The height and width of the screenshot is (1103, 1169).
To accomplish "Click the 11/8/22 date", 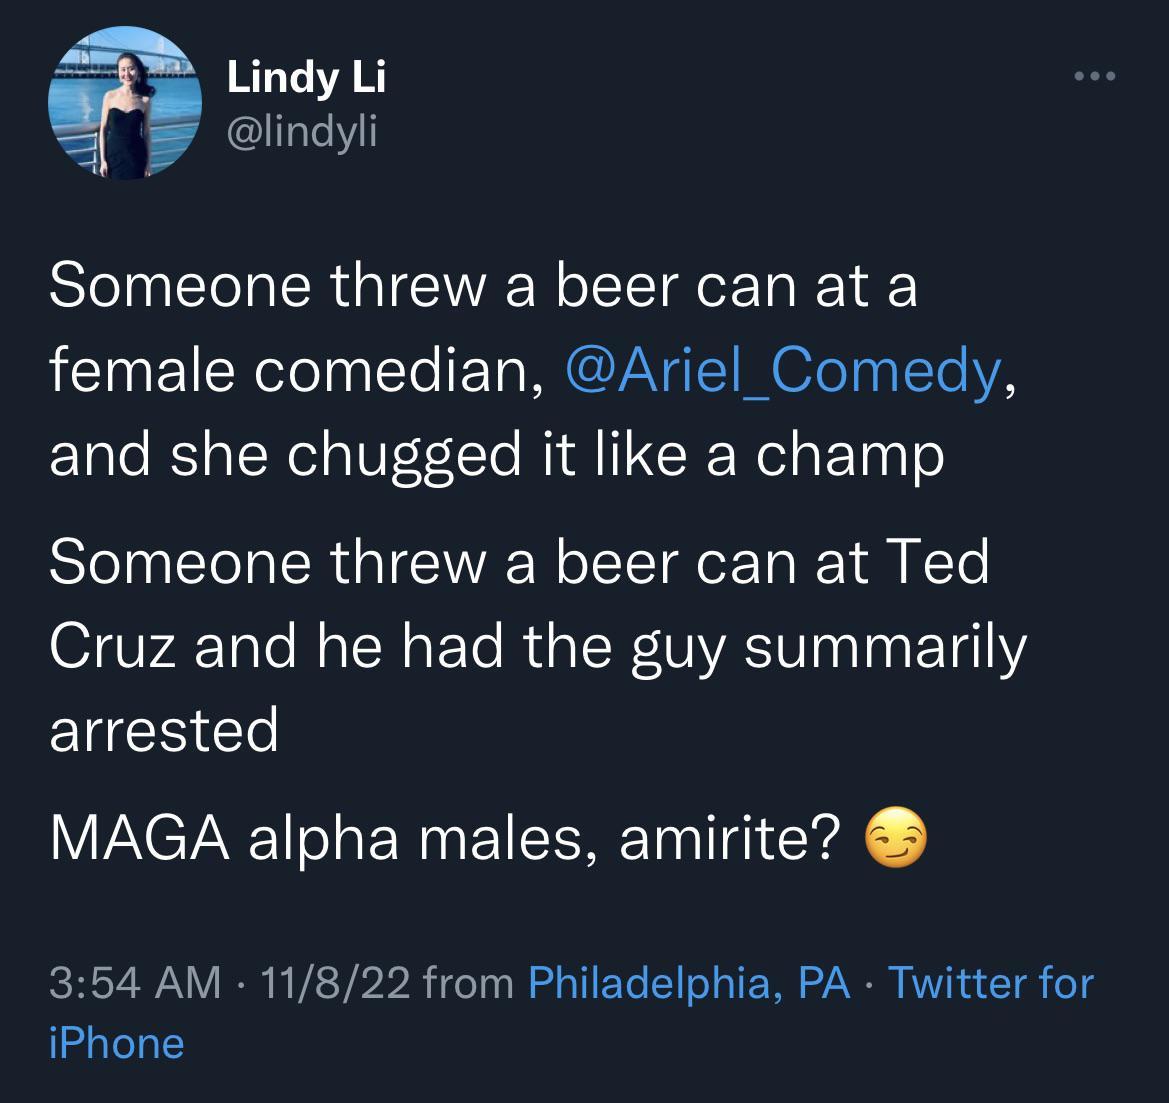I will (336, 983).
